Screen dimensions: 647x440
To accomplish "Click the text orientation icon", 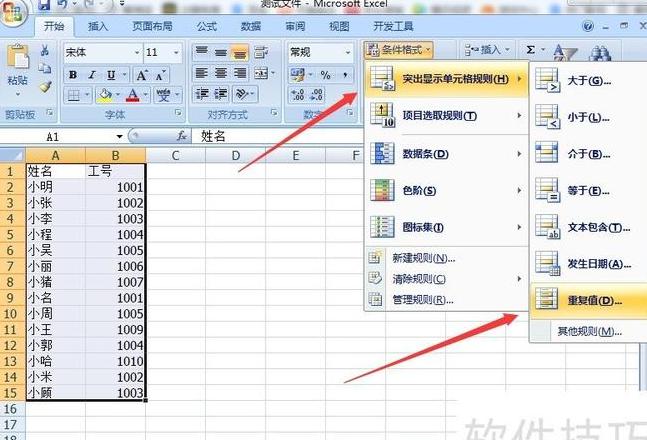I will point(241,94).
